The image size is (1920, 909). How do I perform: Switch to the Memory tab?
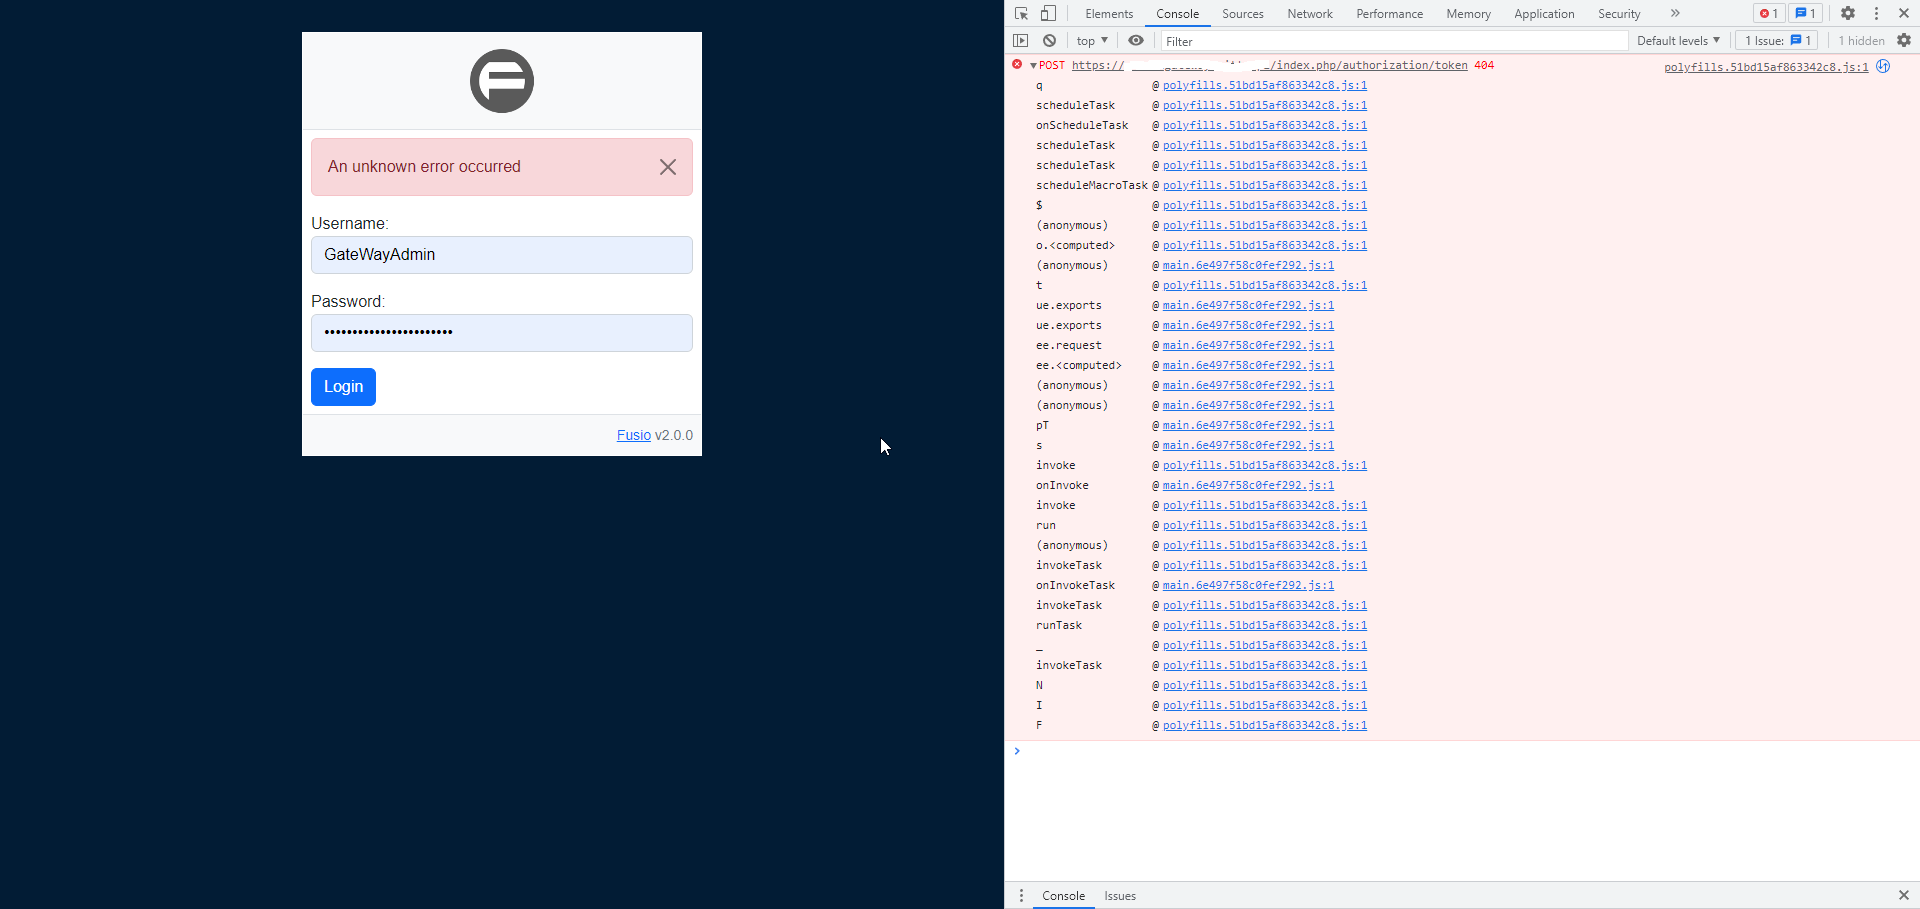tap(1468, 14)
